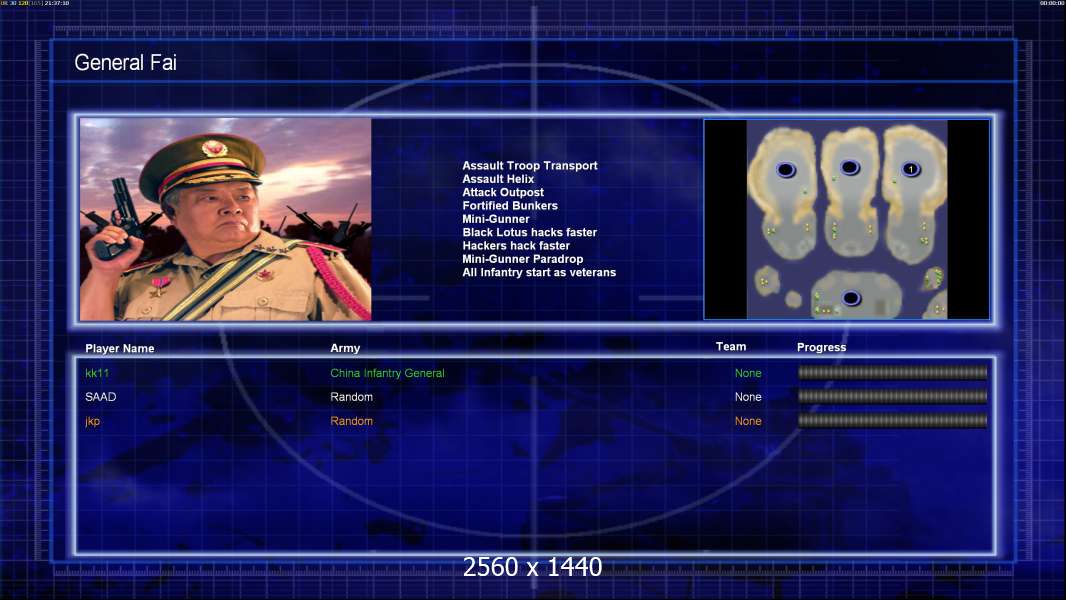This screenshot has width=1066, height=600.
Task: Click the 'Progress' column header
Action: [x=821, y=347]
